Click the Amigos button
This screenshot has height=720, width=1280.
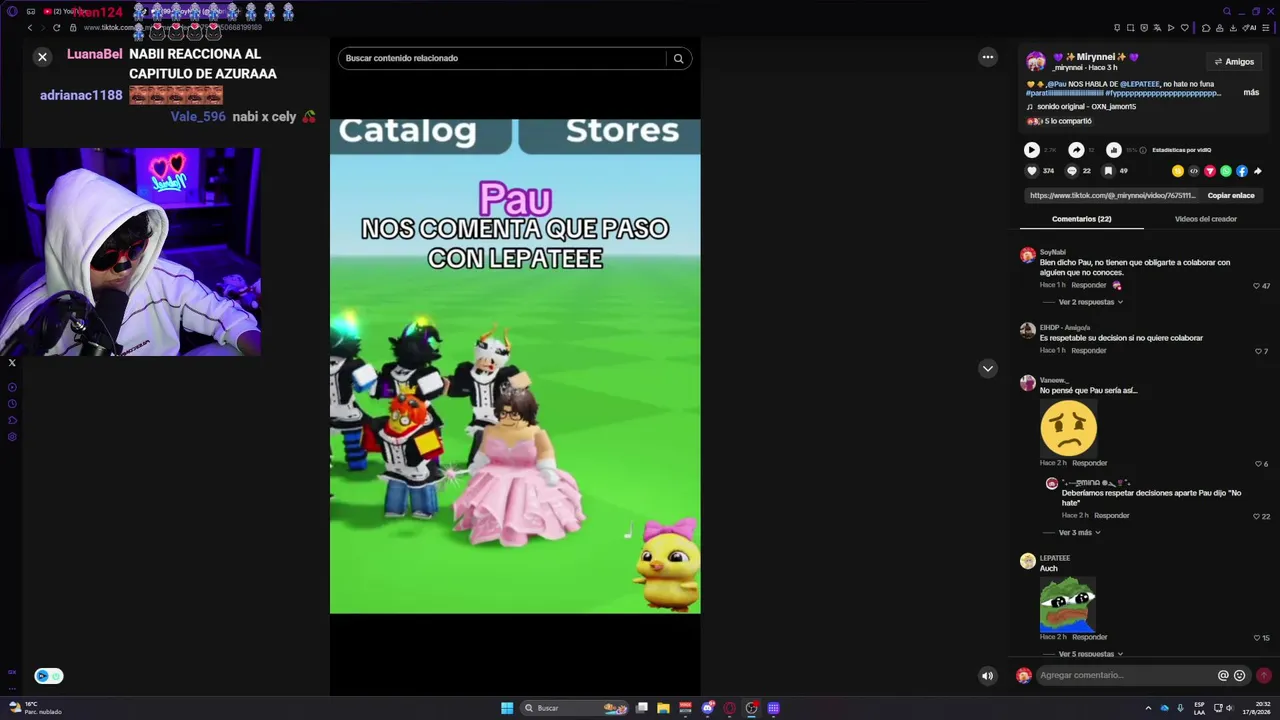coord(1234,62)
